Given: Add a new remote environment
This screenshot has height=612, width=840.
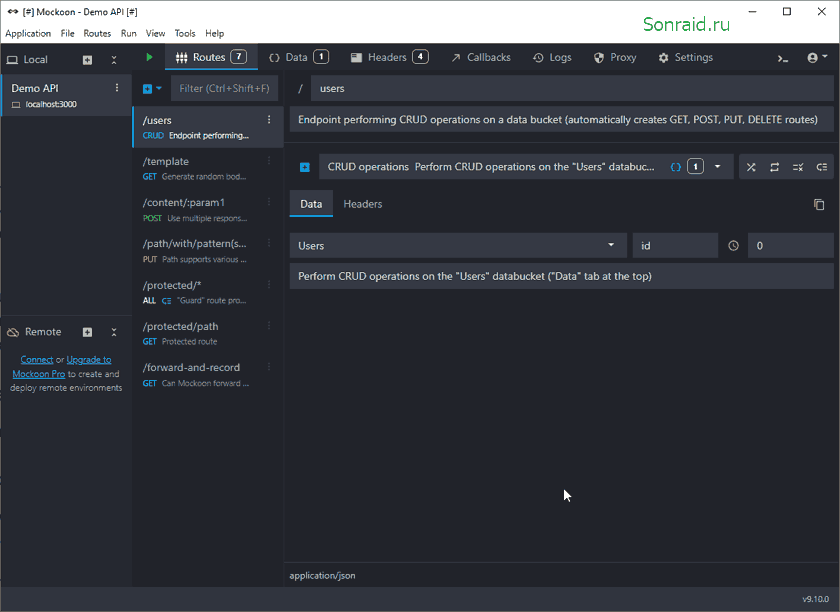Looking at the screenshot, I should pos(87,332).
